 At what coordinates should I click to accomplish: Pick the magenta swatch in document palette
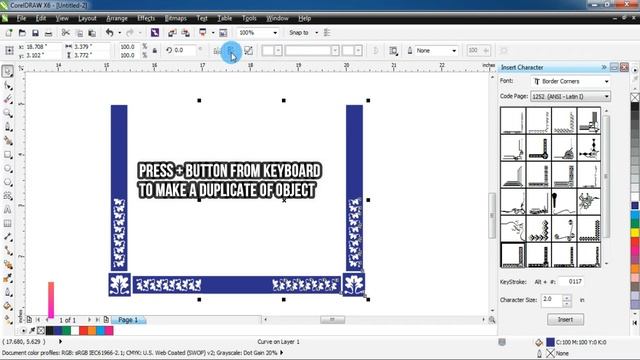pyautogui.click(x=109, y=330)
